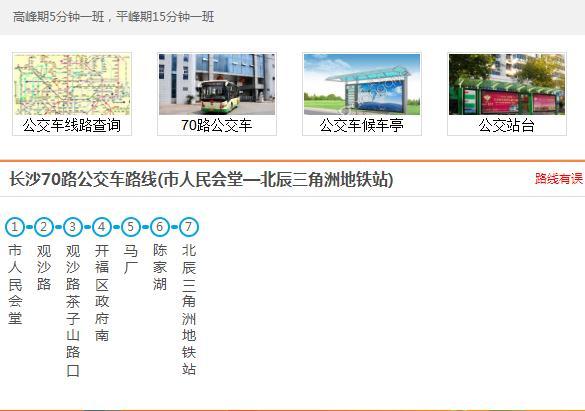Select stop number 3 circle icon
Viewport: 585px width, 411px height.
pyautogui.click(x=73, y=227)
